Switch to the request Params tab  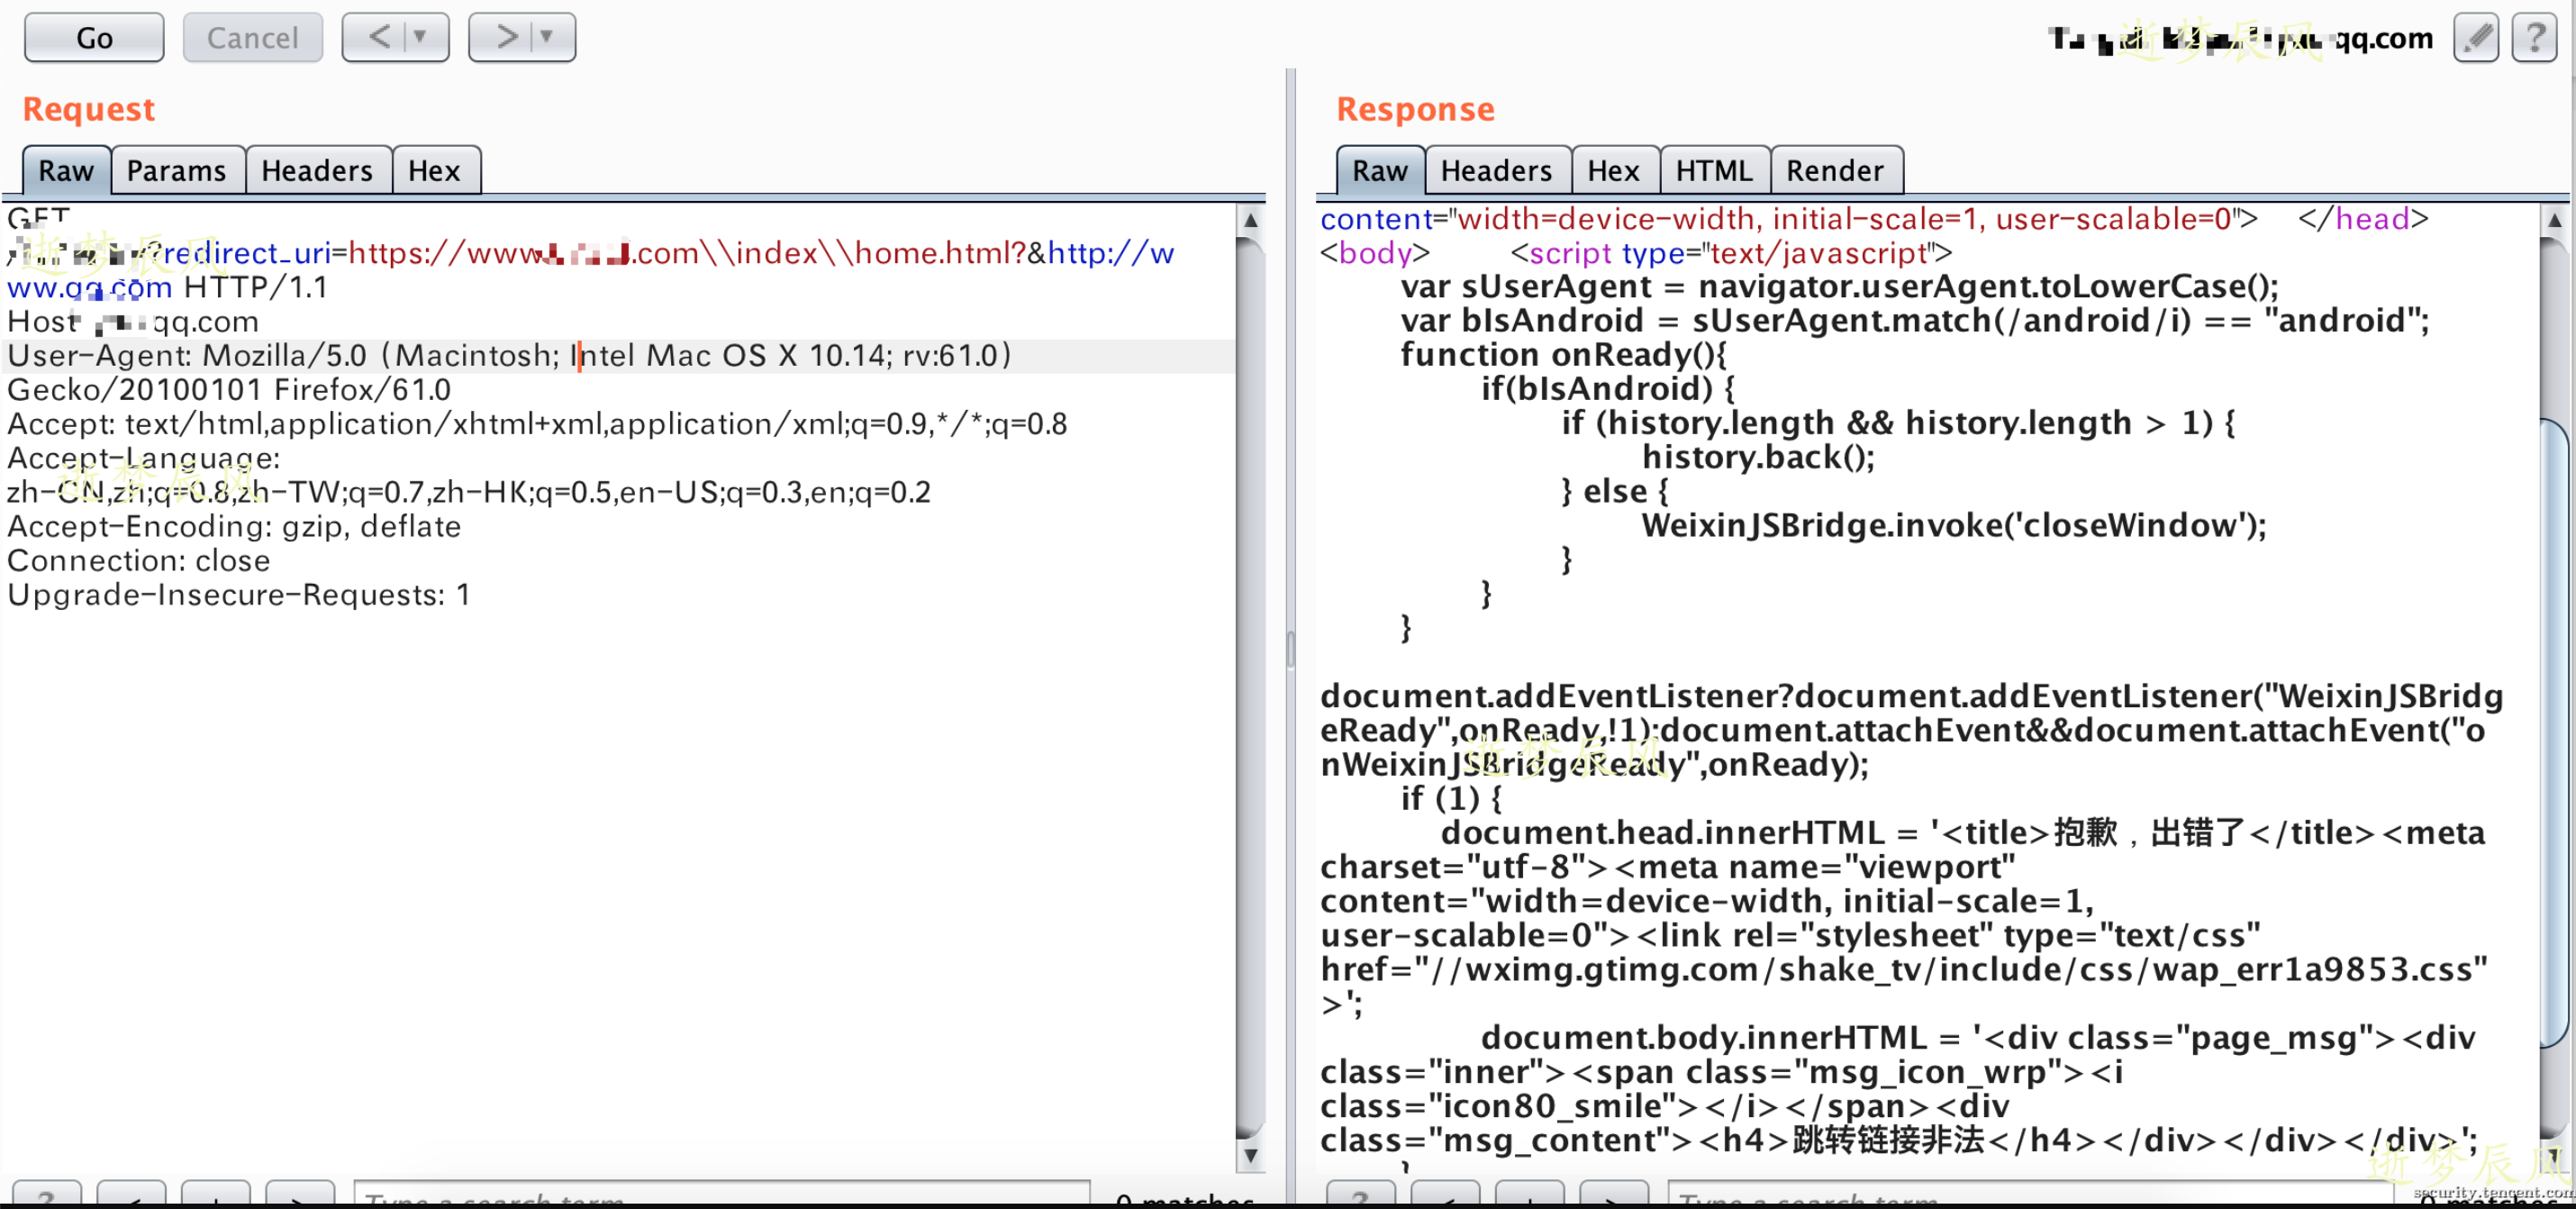[176, 171]
